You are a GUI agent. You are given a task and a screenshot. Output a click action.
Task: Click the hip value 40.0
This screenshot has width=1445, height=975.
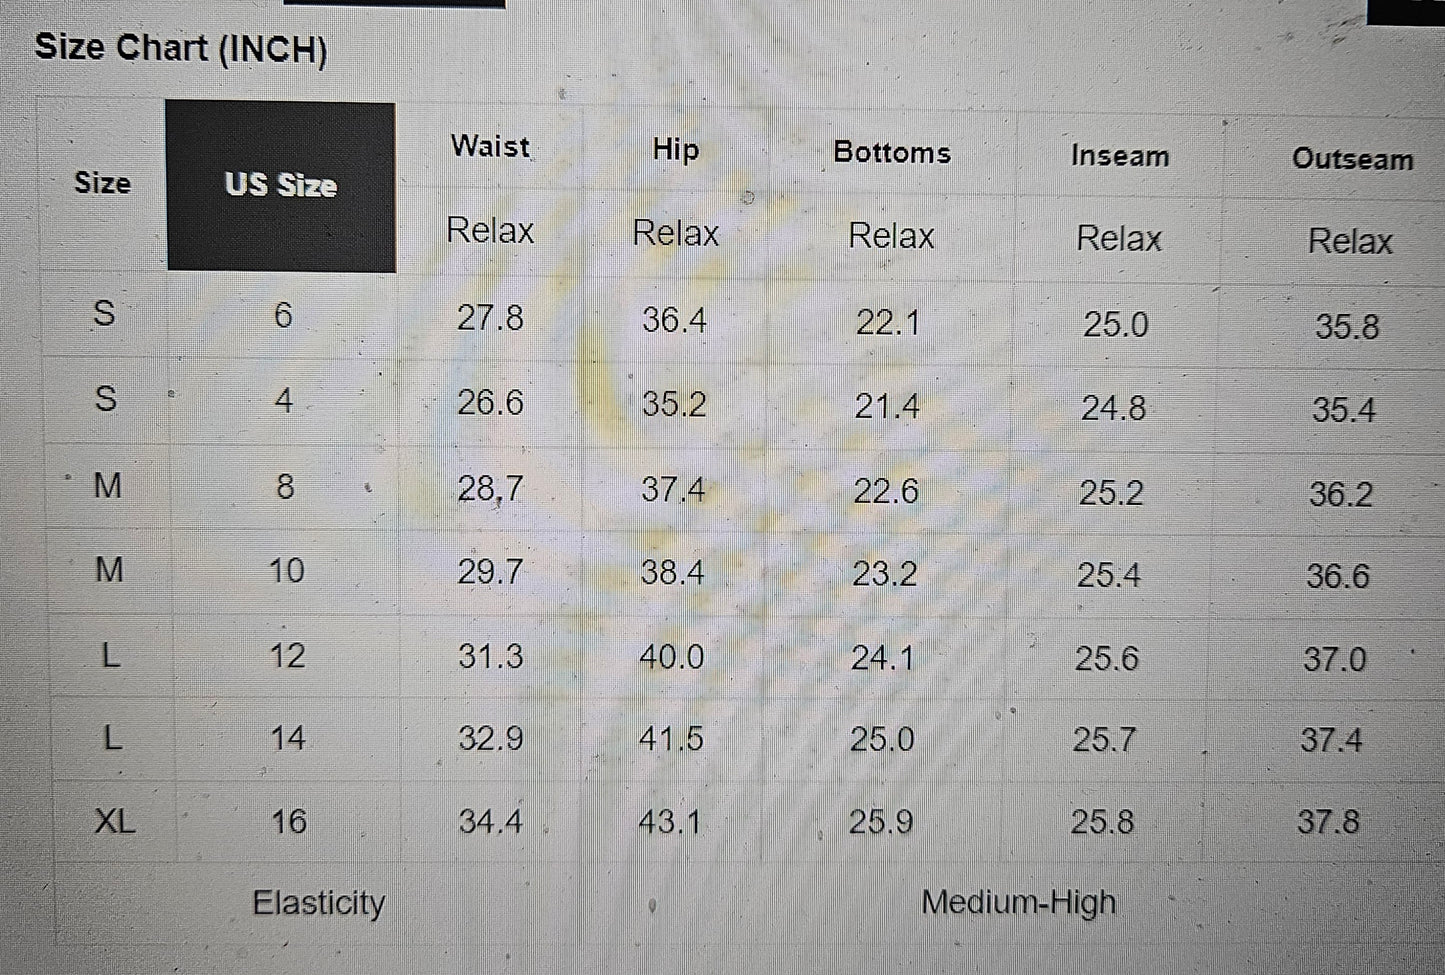click(672, 657)
